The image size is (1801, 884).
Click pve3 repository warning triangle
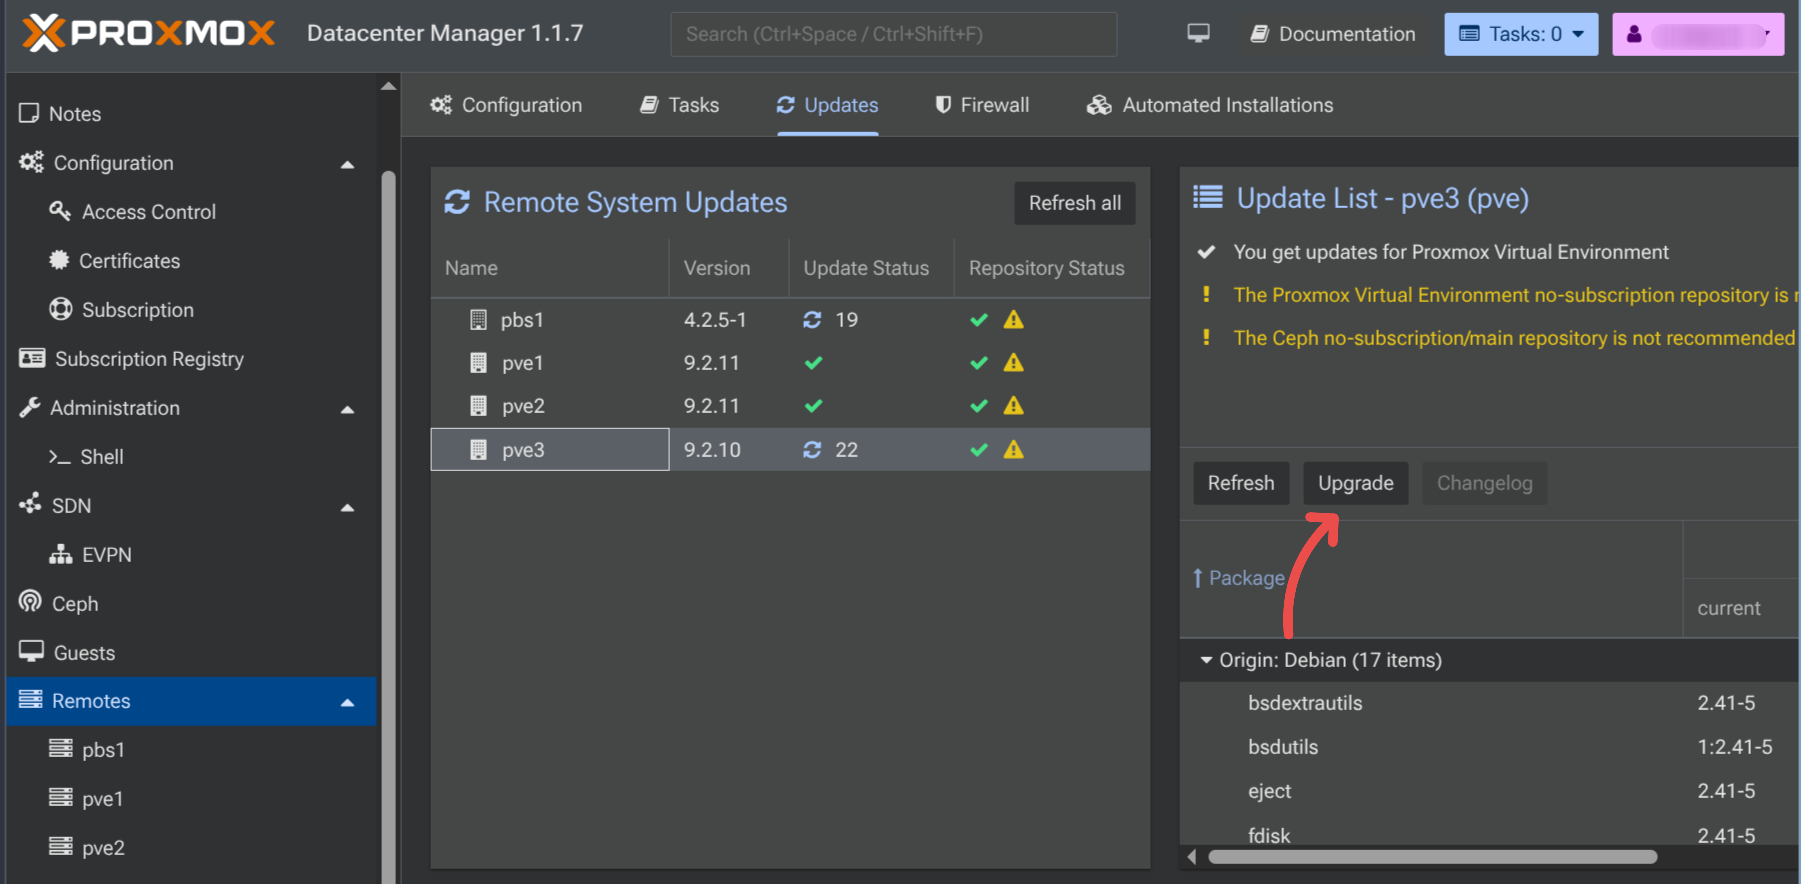click(x=1014, y=450)
